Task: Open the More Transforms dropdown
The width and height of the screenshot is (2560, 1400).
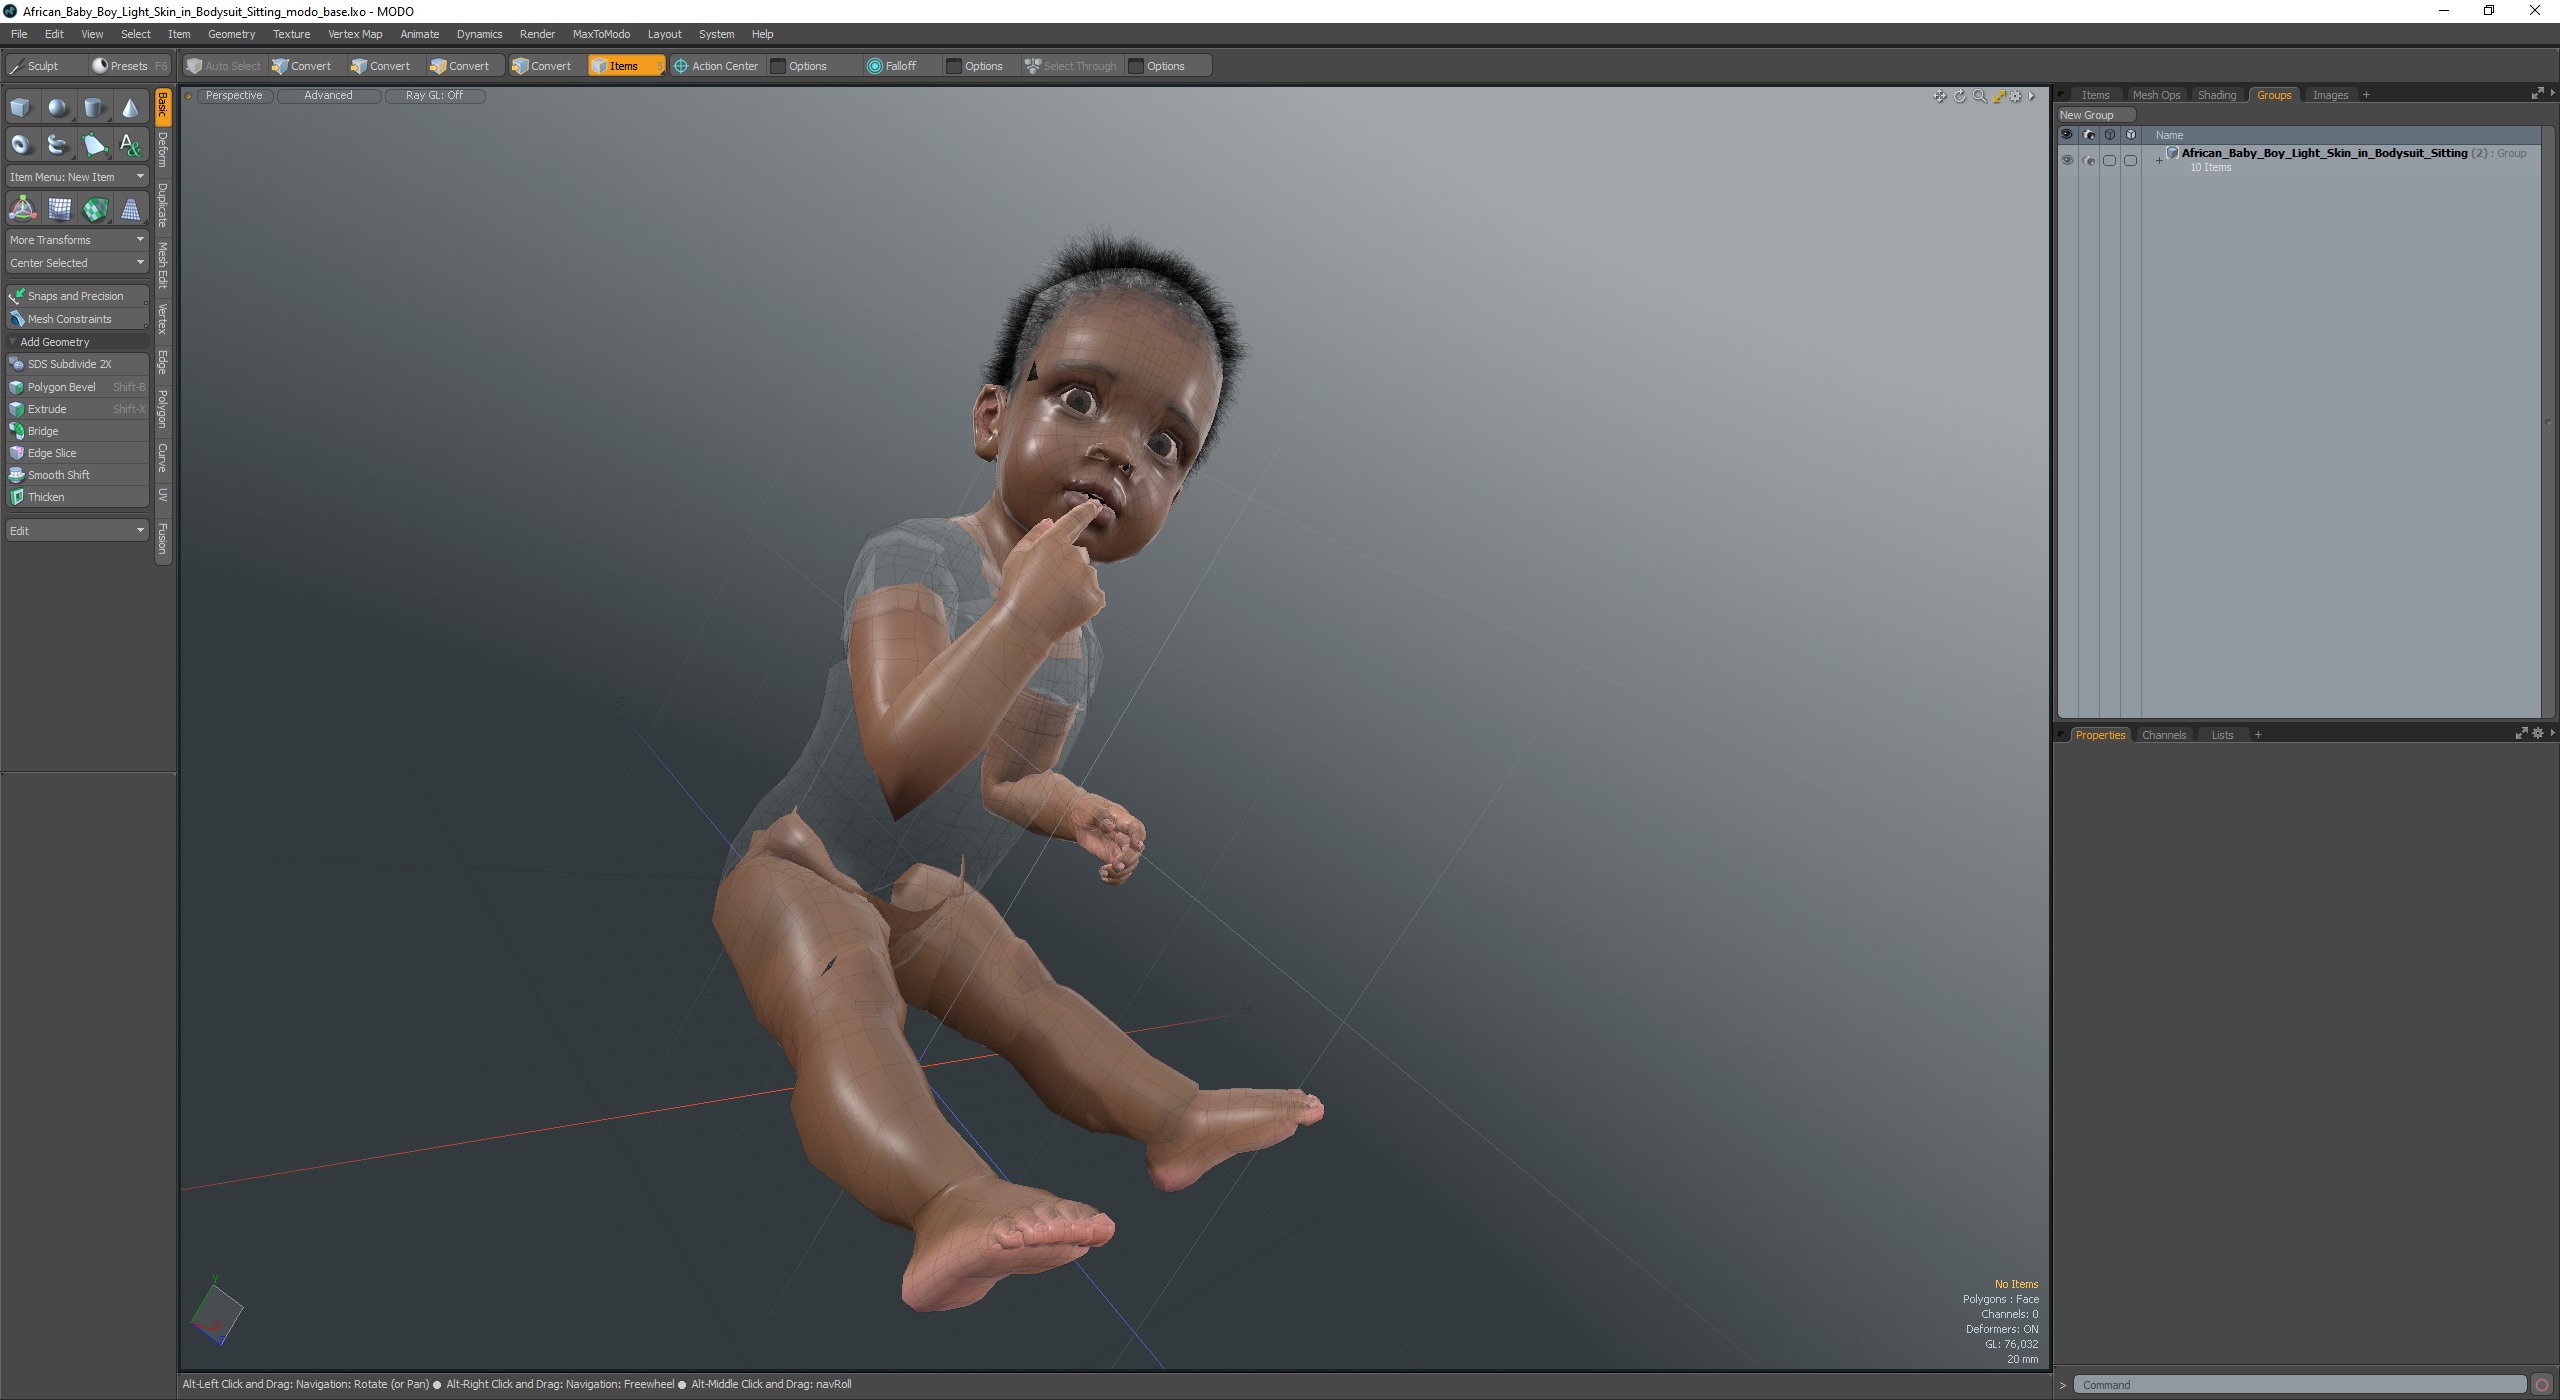Action: (x=77, y=240)
